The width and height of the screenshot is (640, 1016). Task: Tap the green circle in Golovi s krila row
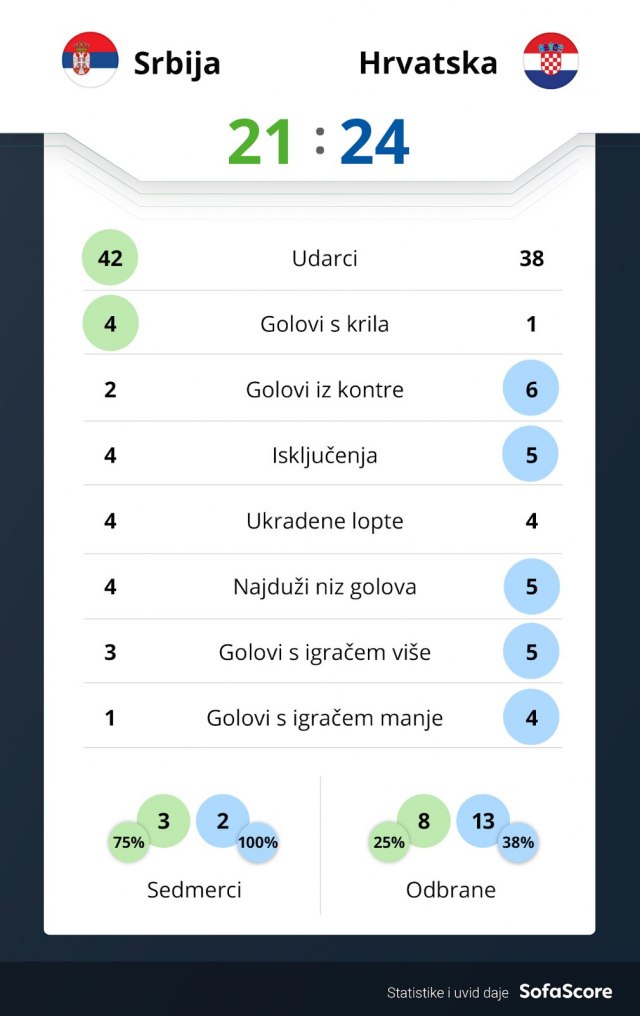pyautogui.click(x=110, y=323)
